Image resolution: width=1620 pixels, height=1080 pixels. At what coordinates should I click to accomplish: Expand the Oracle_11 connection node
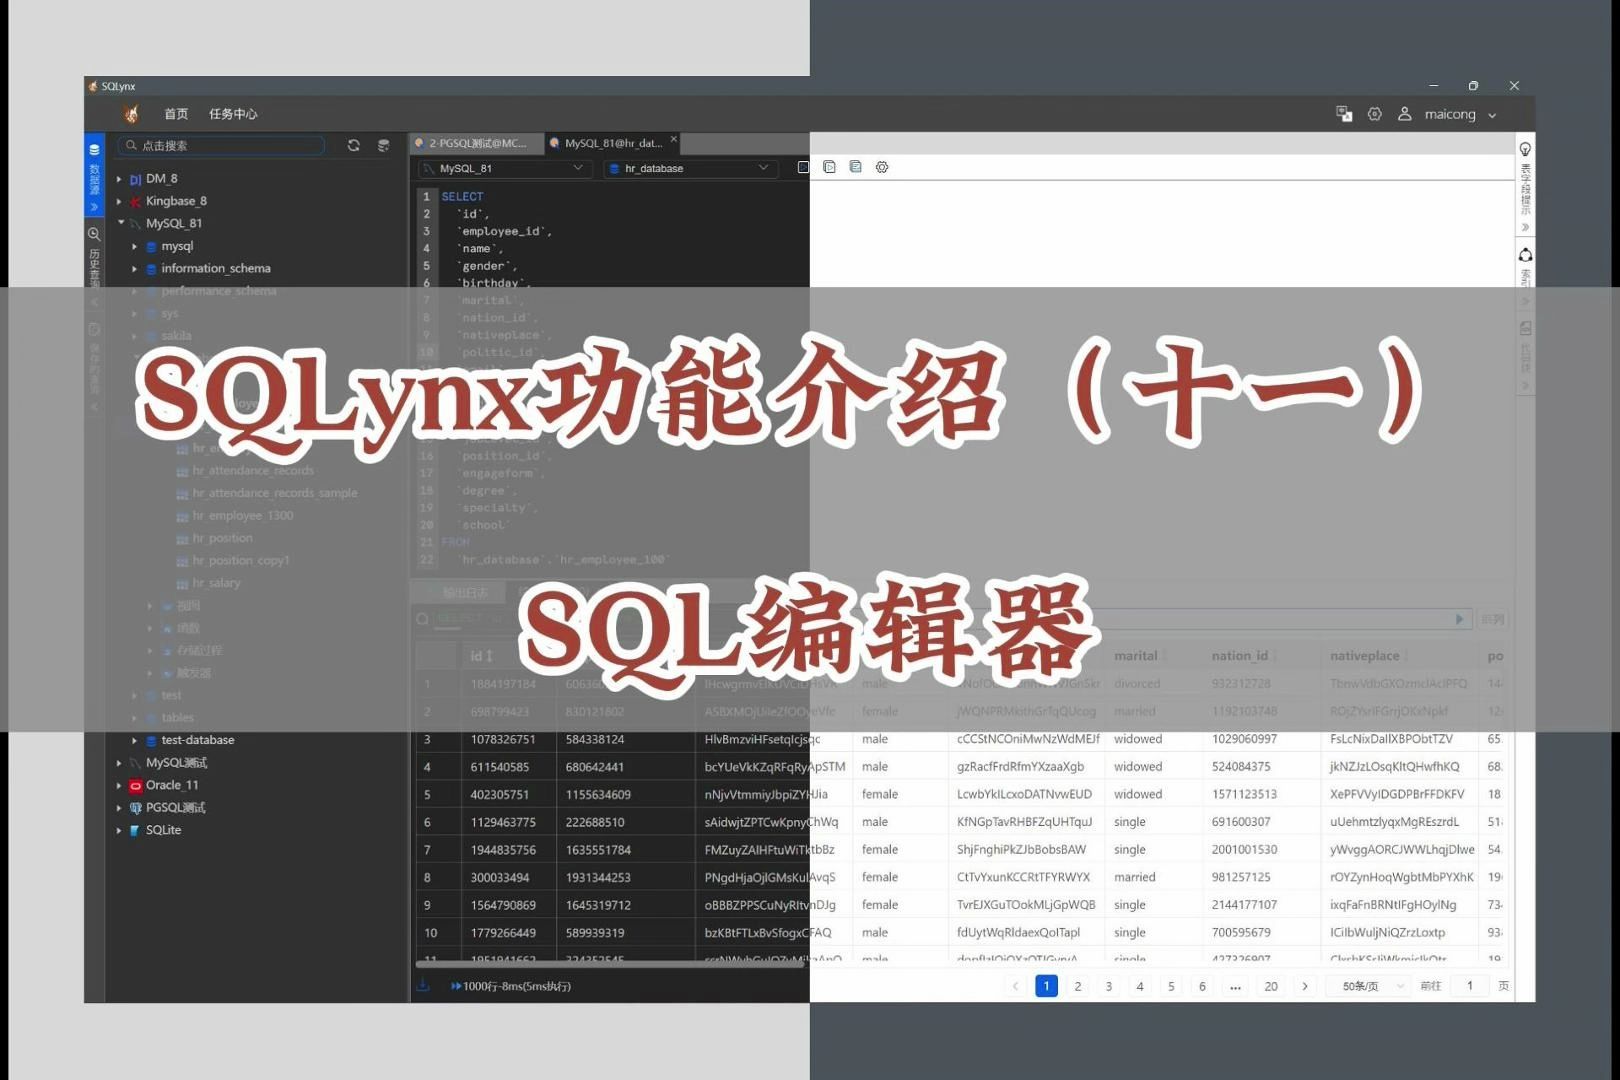(x=119, y=785)
